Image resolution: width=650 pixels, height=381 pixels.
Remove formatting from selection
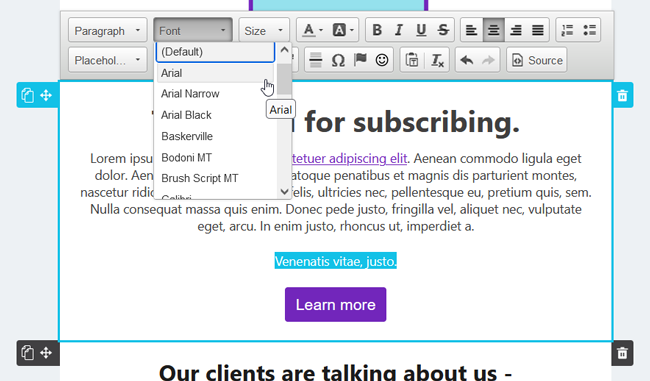pyautogui.click(x=437, y=61)
